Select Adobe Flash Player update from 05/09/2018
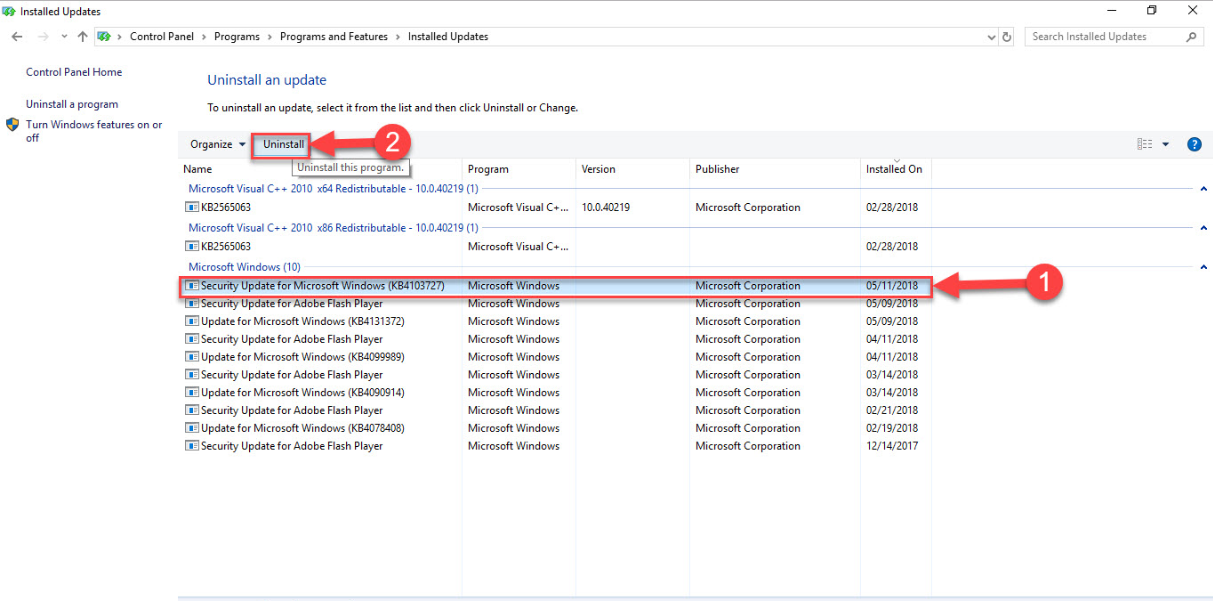The height and width of the screenshot is (601, 1213). 556,304
